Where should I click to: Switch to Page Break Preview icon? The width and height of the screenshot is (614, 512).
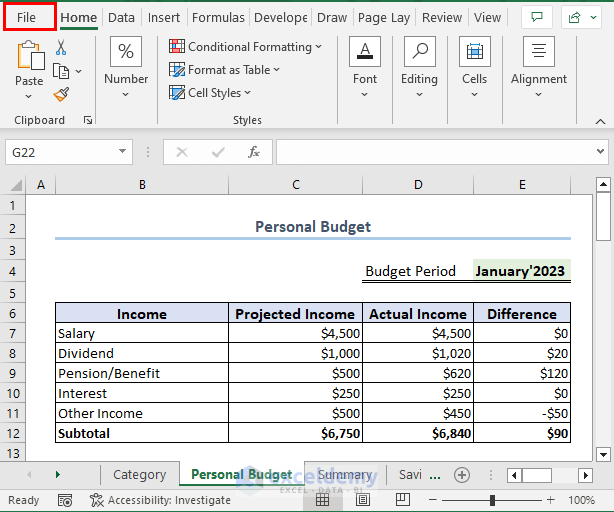pos(403,500)
